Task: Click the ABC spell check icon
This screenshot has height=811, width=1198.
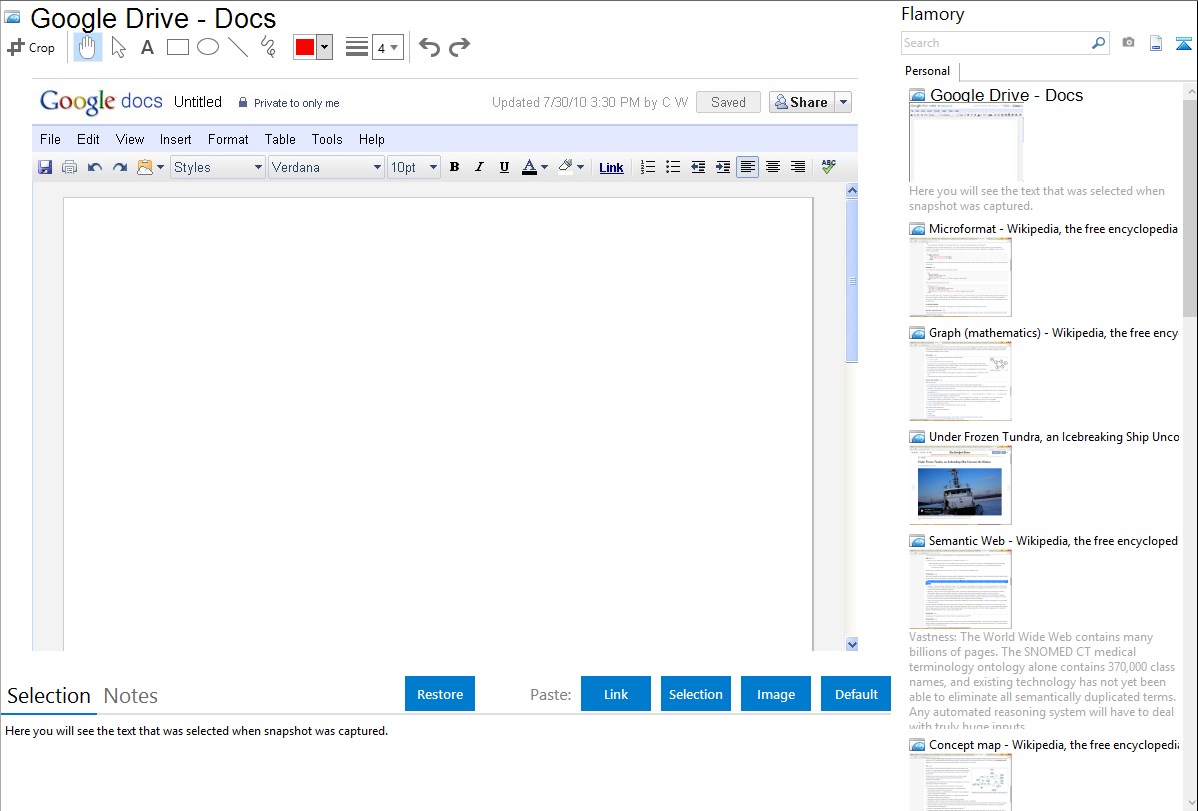Action: coord(828,166)
